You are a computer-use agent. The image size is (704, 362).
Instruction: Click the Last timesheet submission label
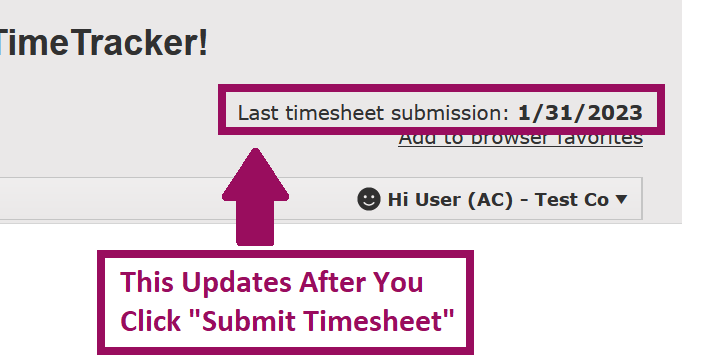[x=373, y=113]
